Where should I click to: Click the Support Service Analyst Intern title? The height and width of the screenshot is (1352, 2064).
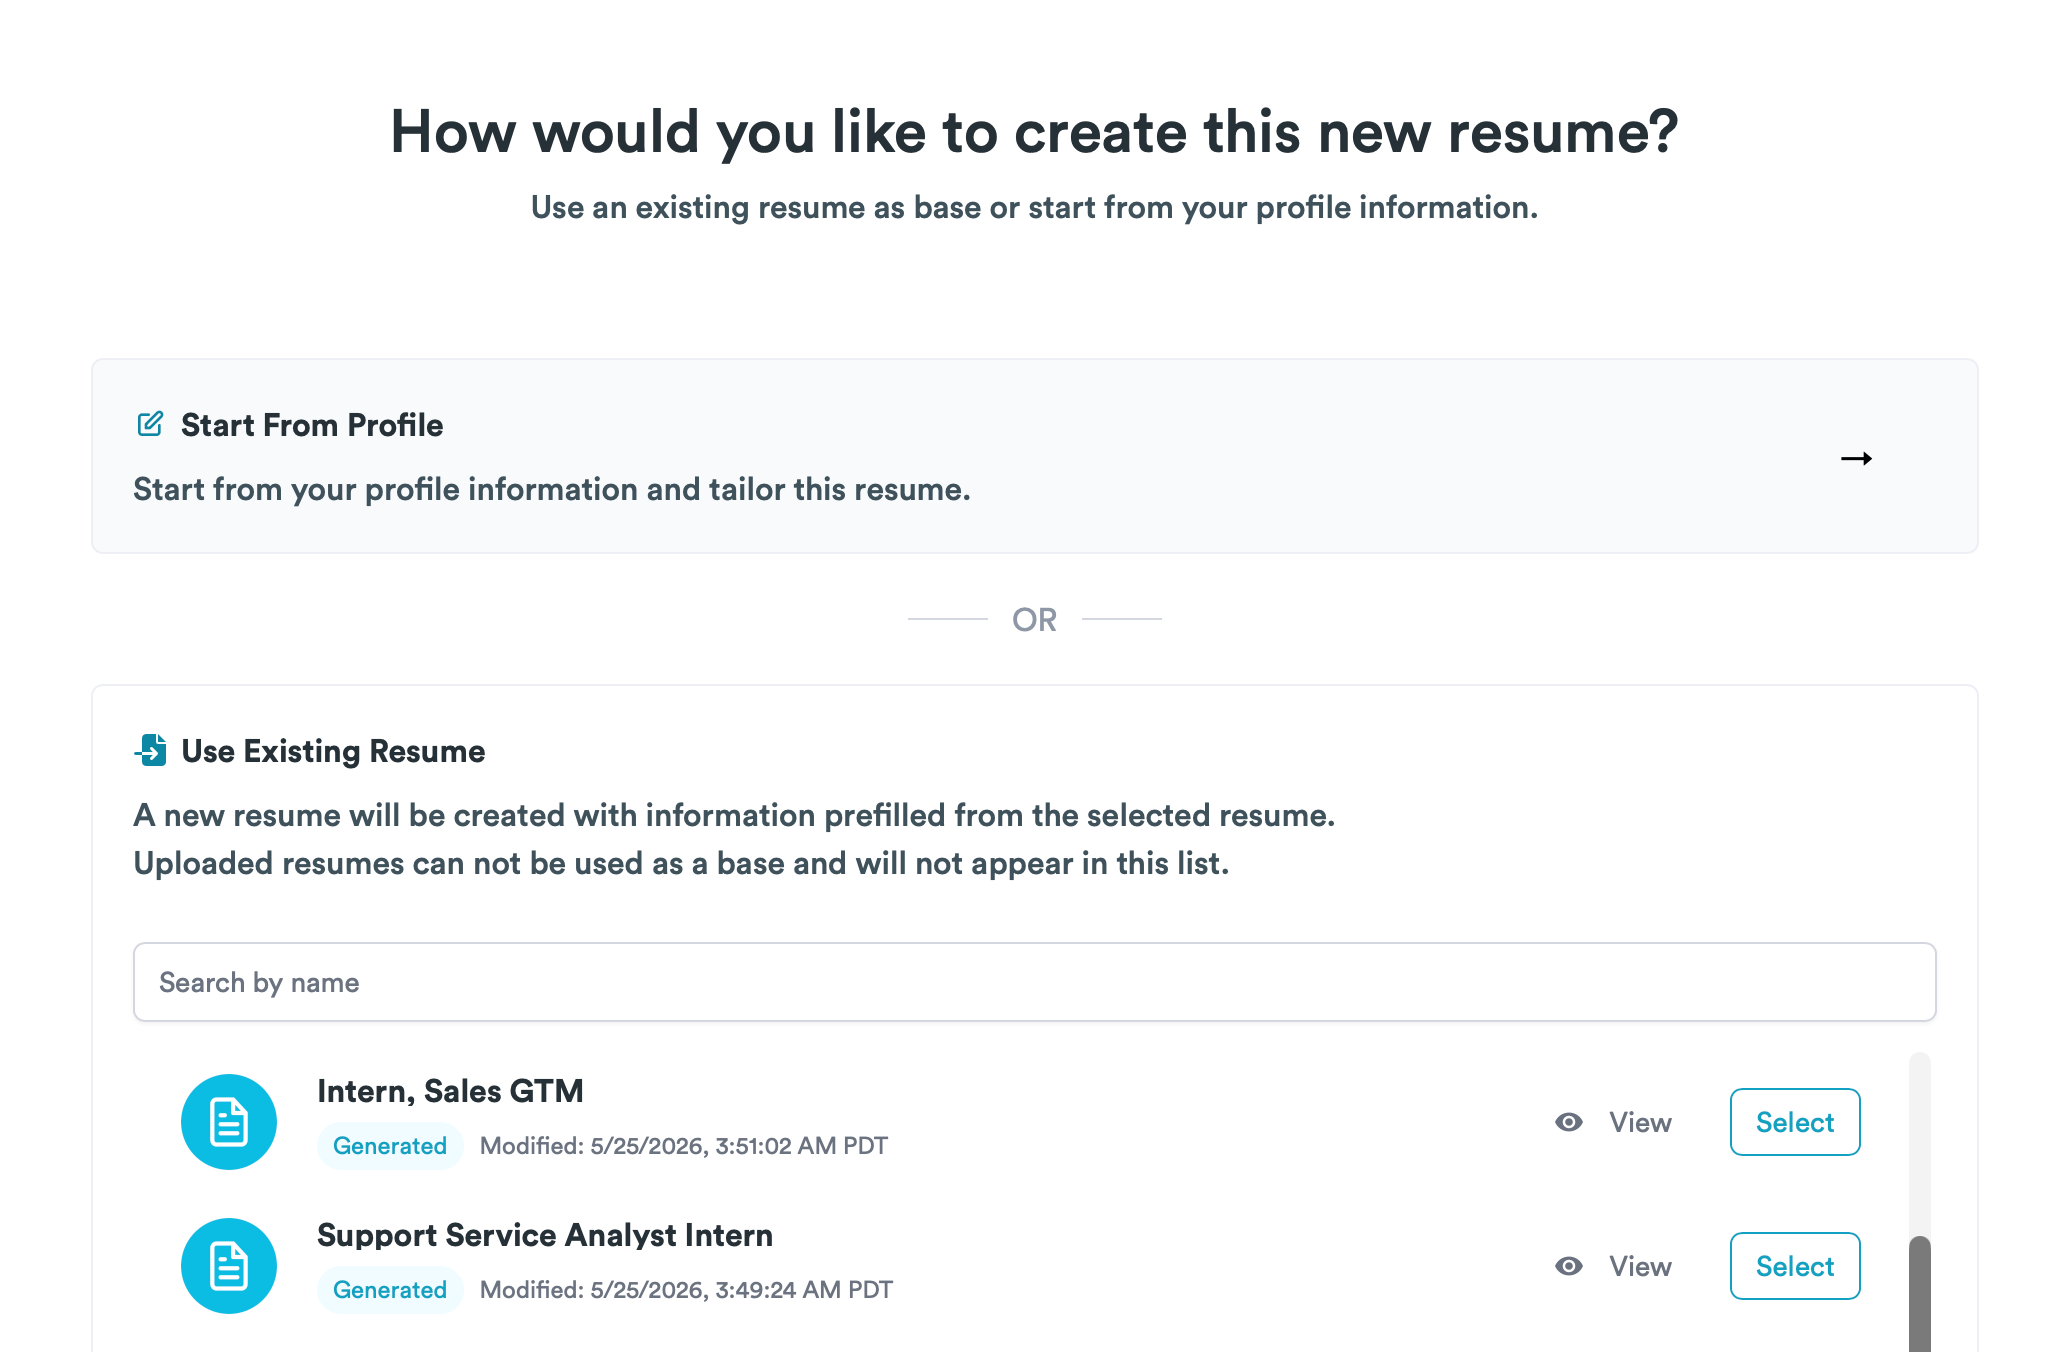tap(545, 1235)
